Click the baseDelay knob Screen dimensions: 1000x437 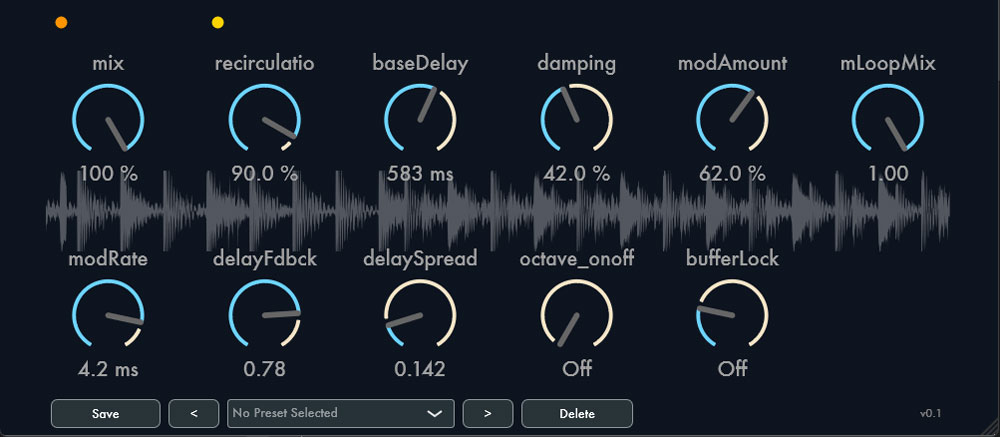(420, 120)
